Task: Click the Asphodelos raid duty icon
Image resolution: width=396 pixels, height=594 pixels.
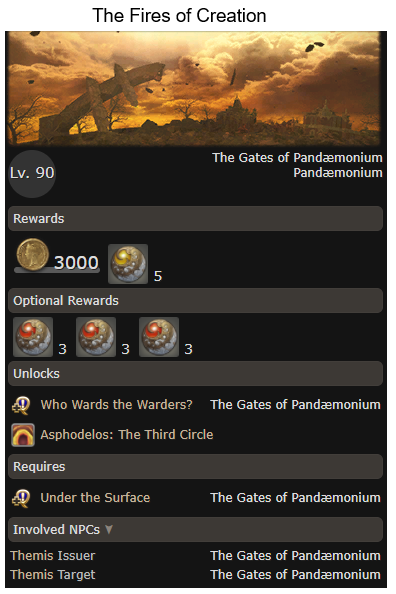Action: [x=23, y=435]
